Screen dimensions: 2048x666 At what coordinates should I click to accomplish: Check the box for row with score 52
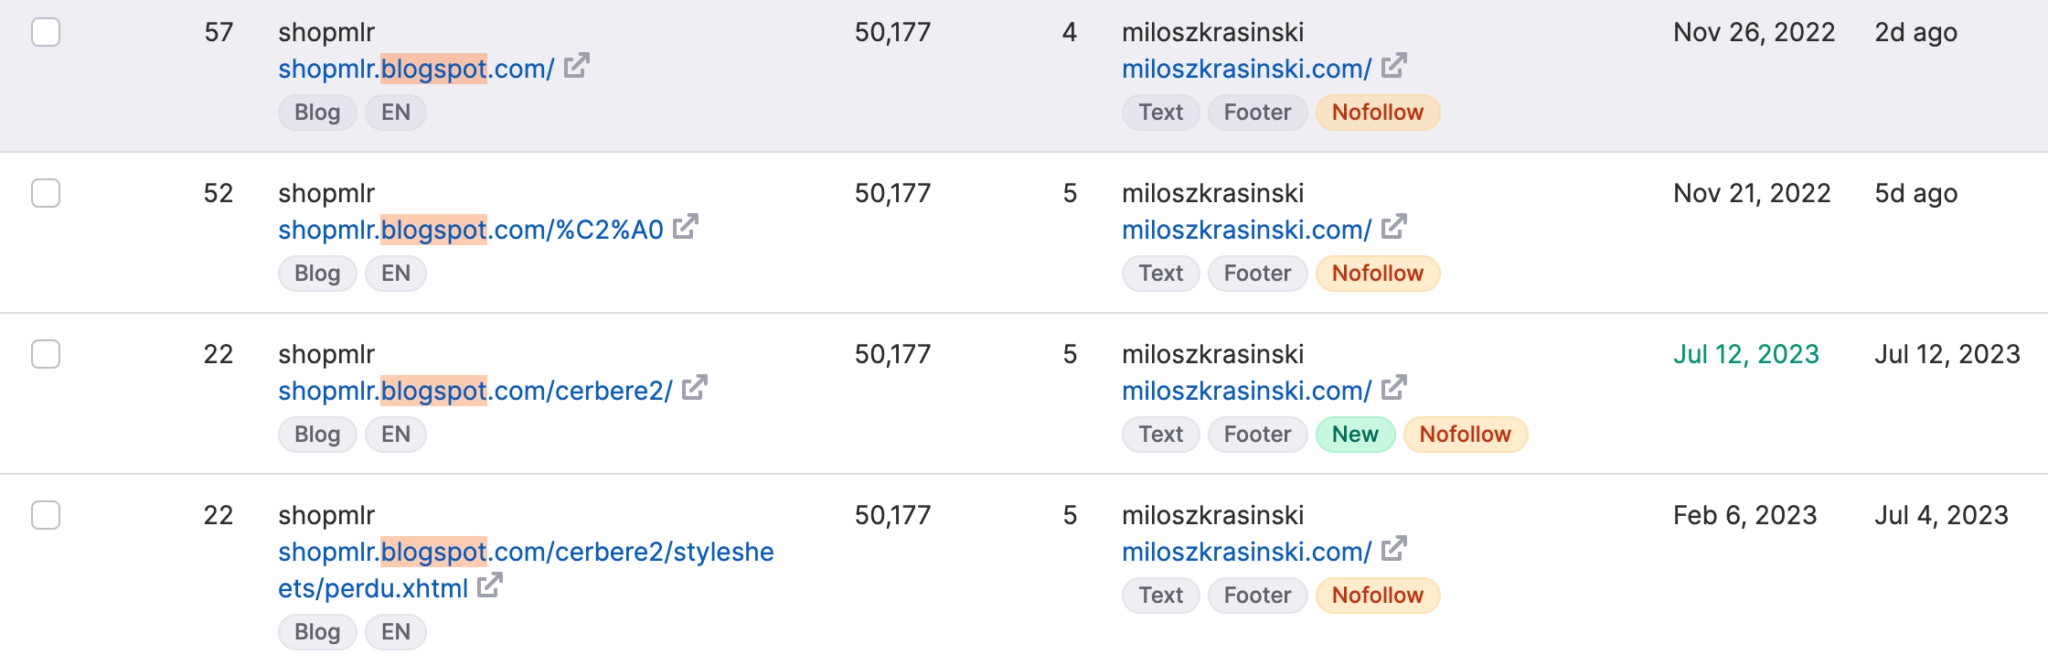tap(46, 193)
